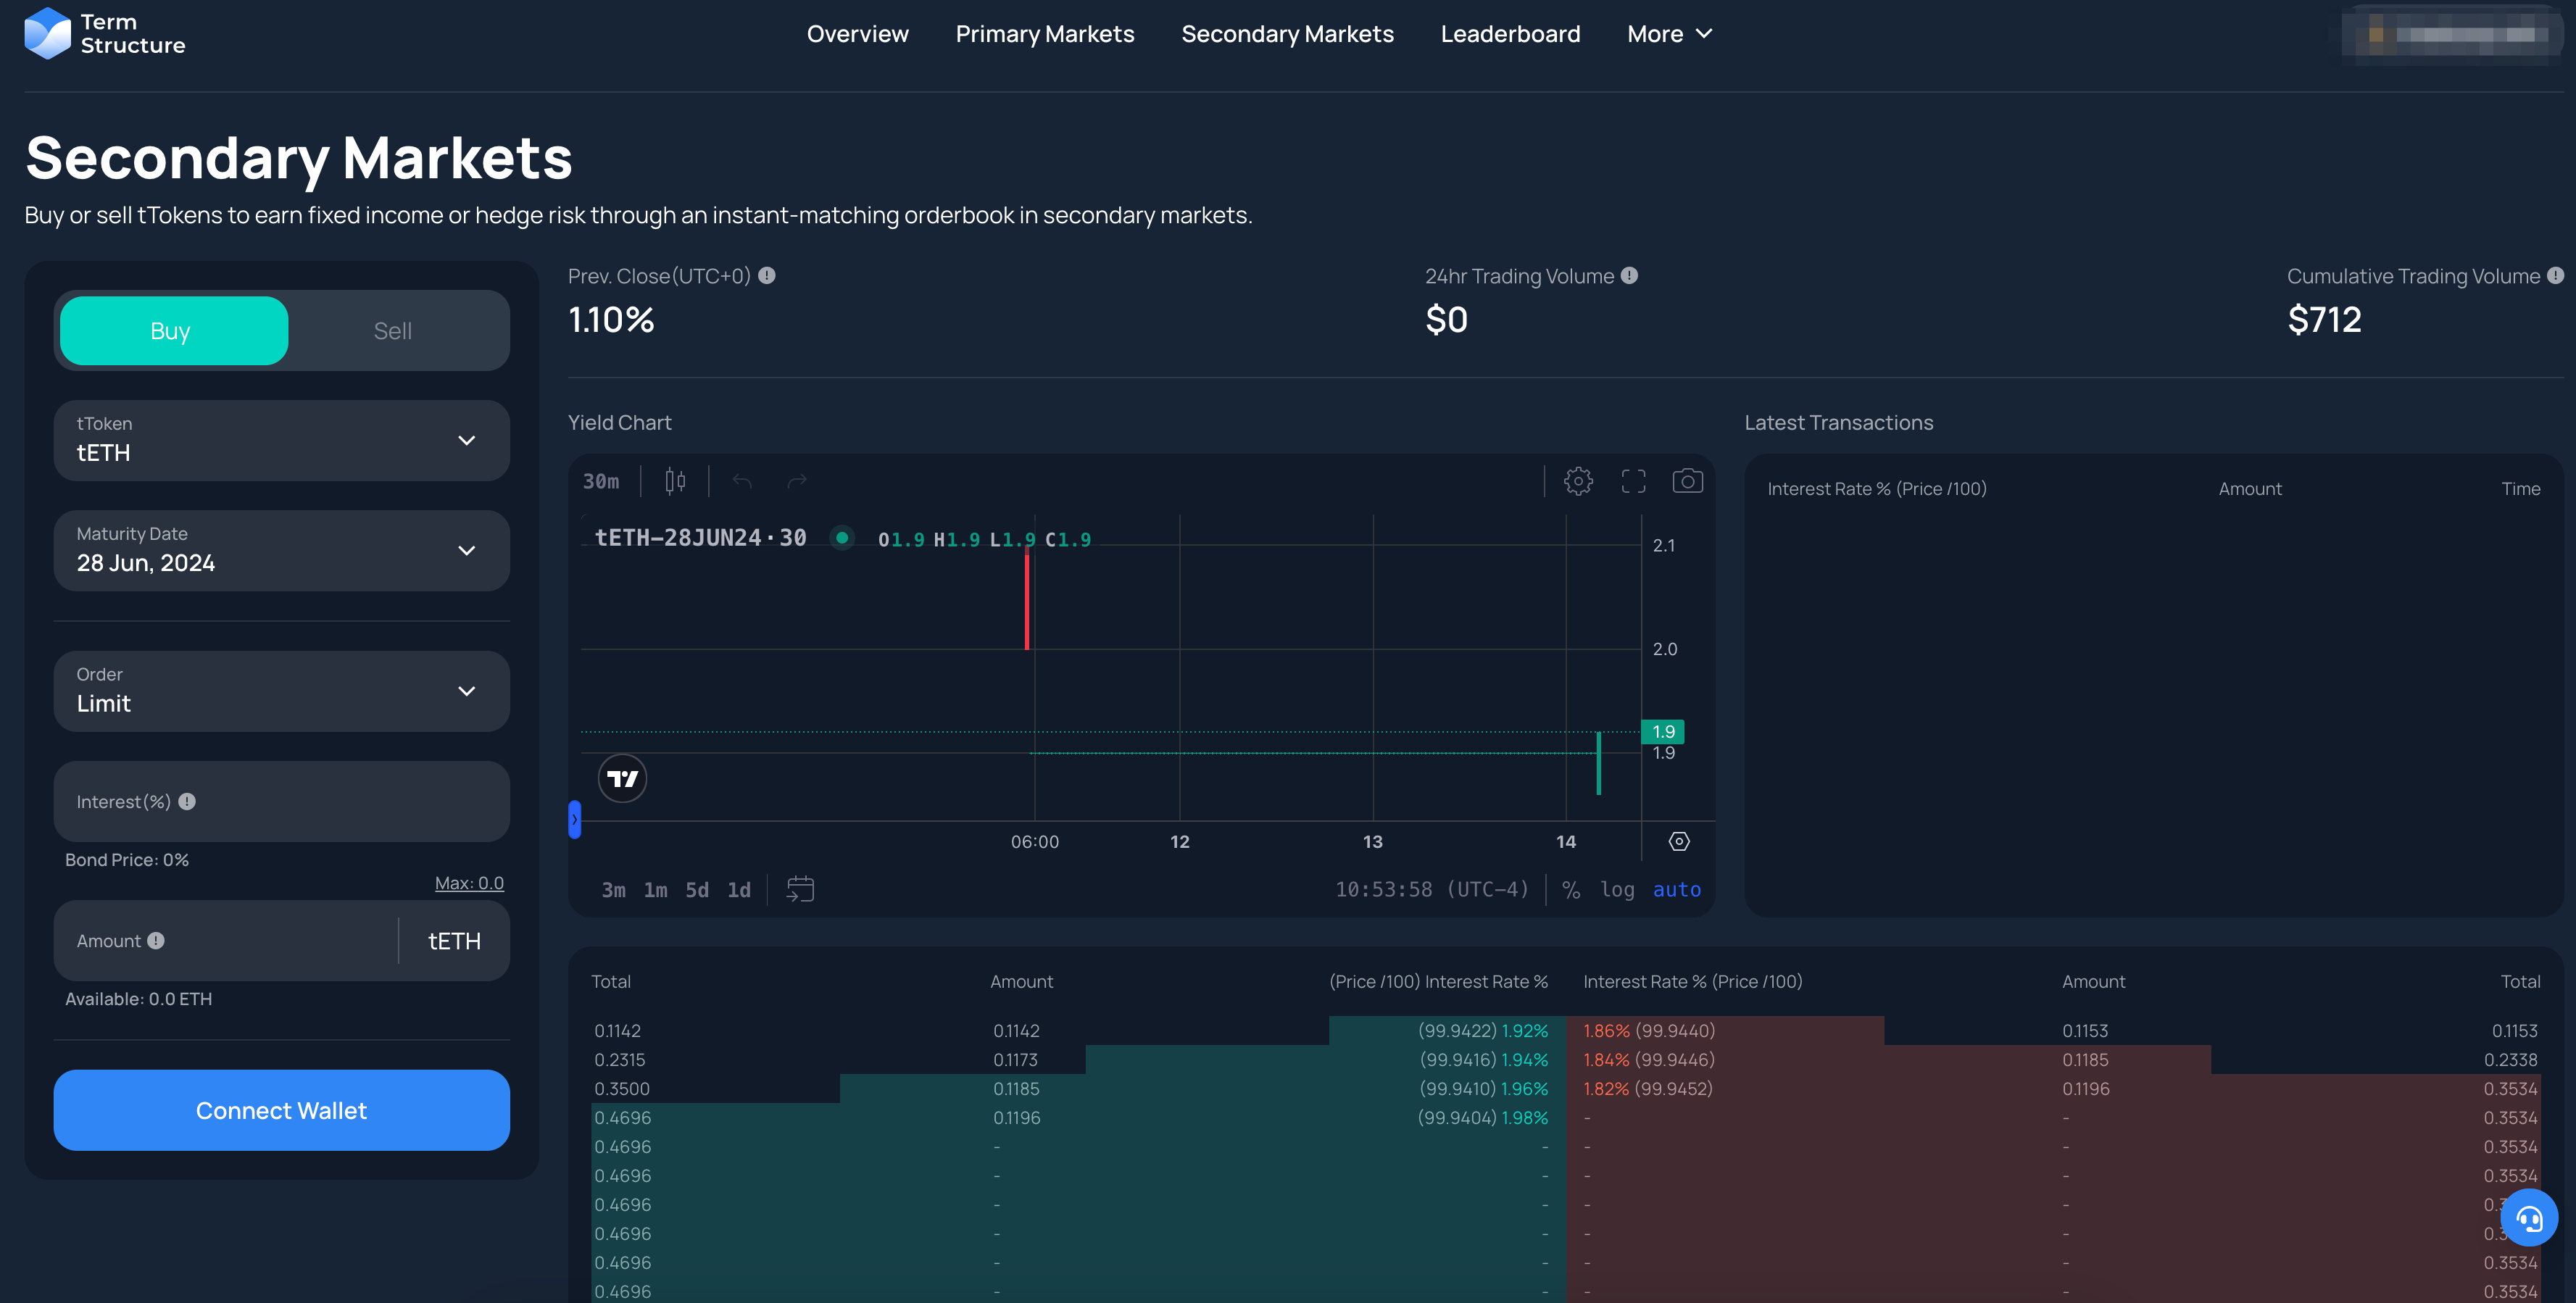2576x1303 pixels.
Task: Switch order form to Sell
Action: (x=392, y=331)
